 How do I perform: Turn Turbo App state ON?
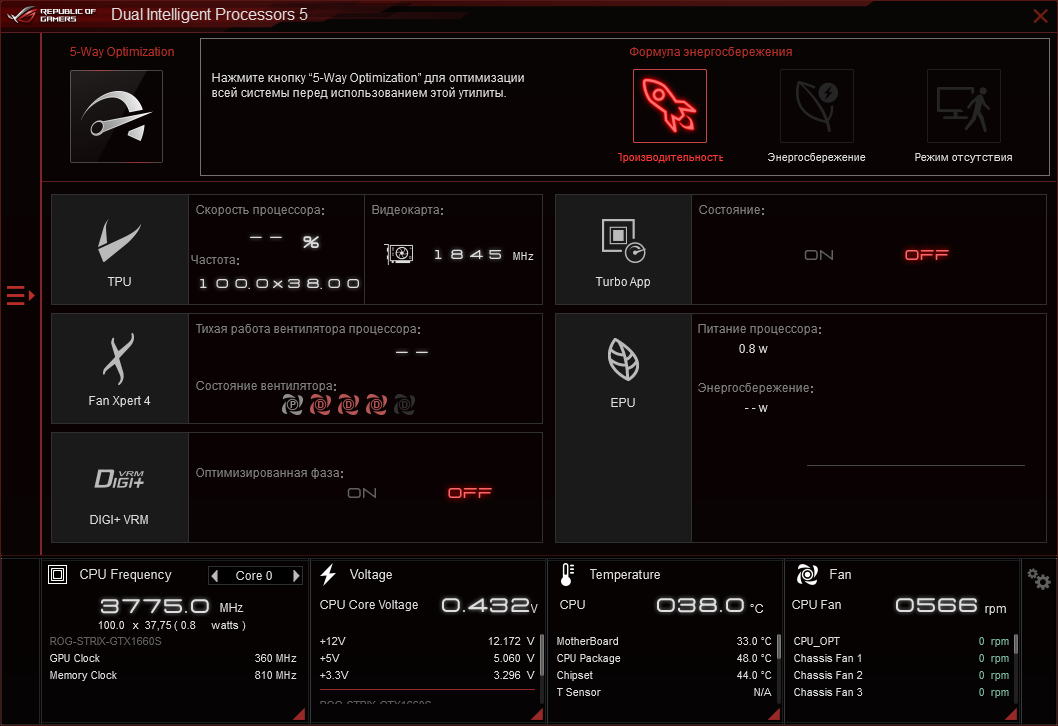click(x=819, y=255)
